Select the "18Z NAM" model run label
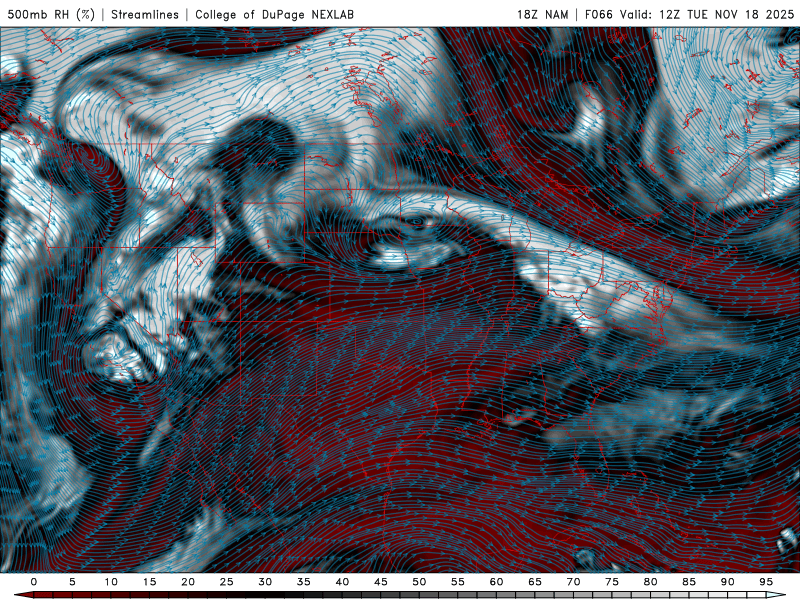The height and width of the screenshot is (600, 800). click(x=542, y=14)
